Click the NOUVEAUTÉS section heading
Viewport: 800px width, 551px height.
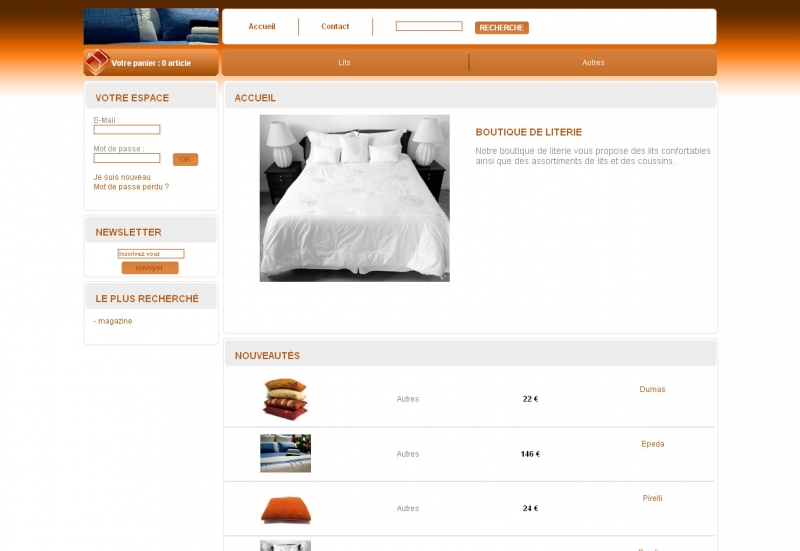[x=267, y=356]
